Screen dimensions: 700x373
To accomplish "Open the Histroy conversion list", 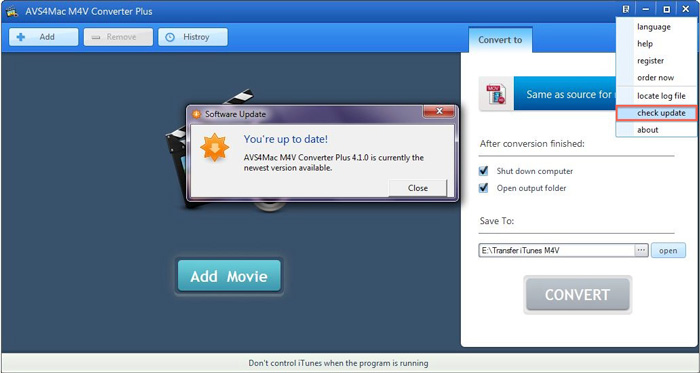I will tap(193, 37).
